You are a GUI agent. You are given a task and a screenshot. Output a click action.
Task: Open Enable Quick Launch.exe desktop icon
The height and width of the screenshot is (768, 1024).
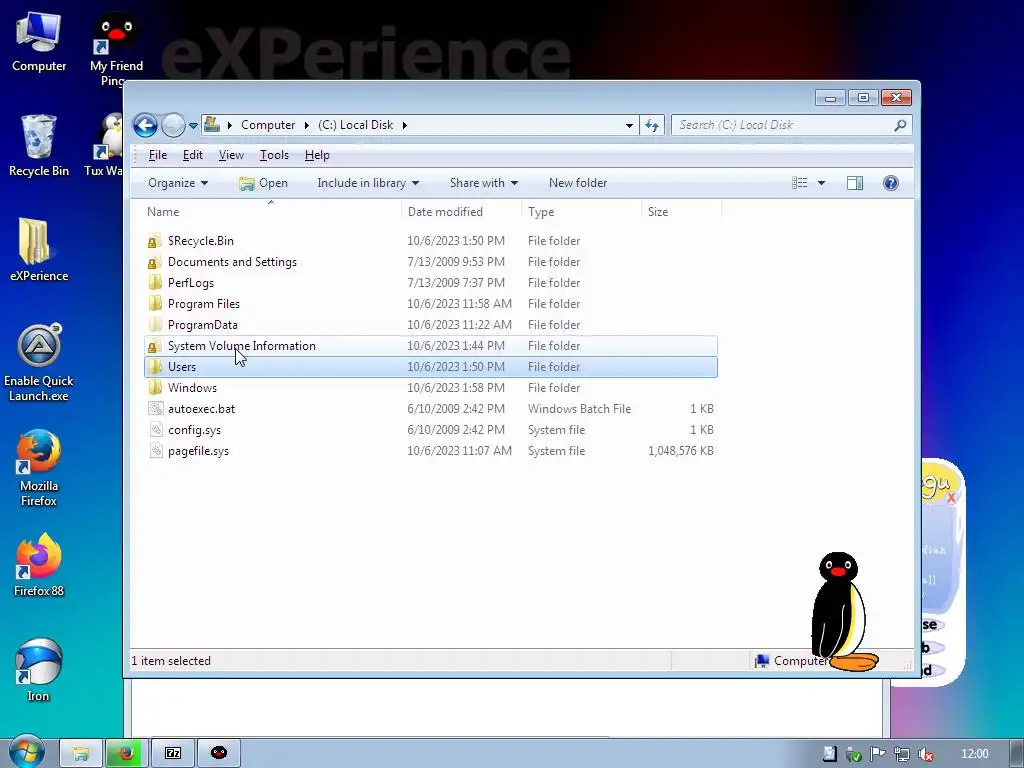(x=39, y=362)
